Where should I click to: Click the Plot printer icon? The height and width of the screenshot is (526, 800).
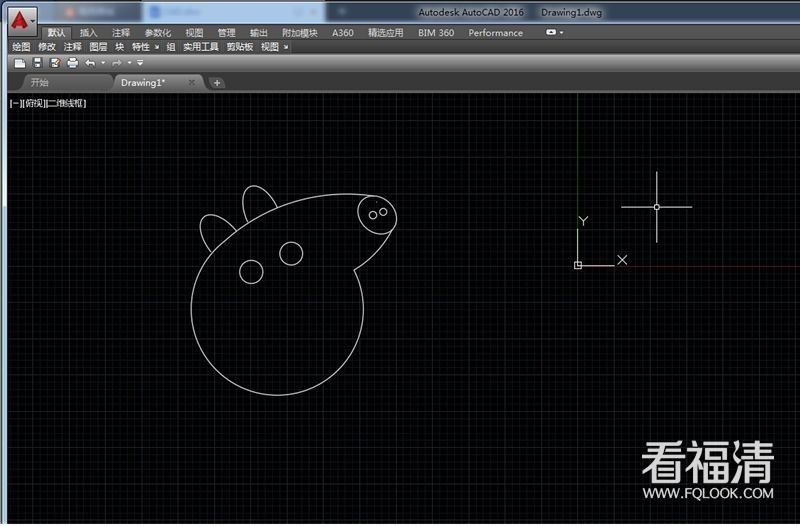(72, 63)
